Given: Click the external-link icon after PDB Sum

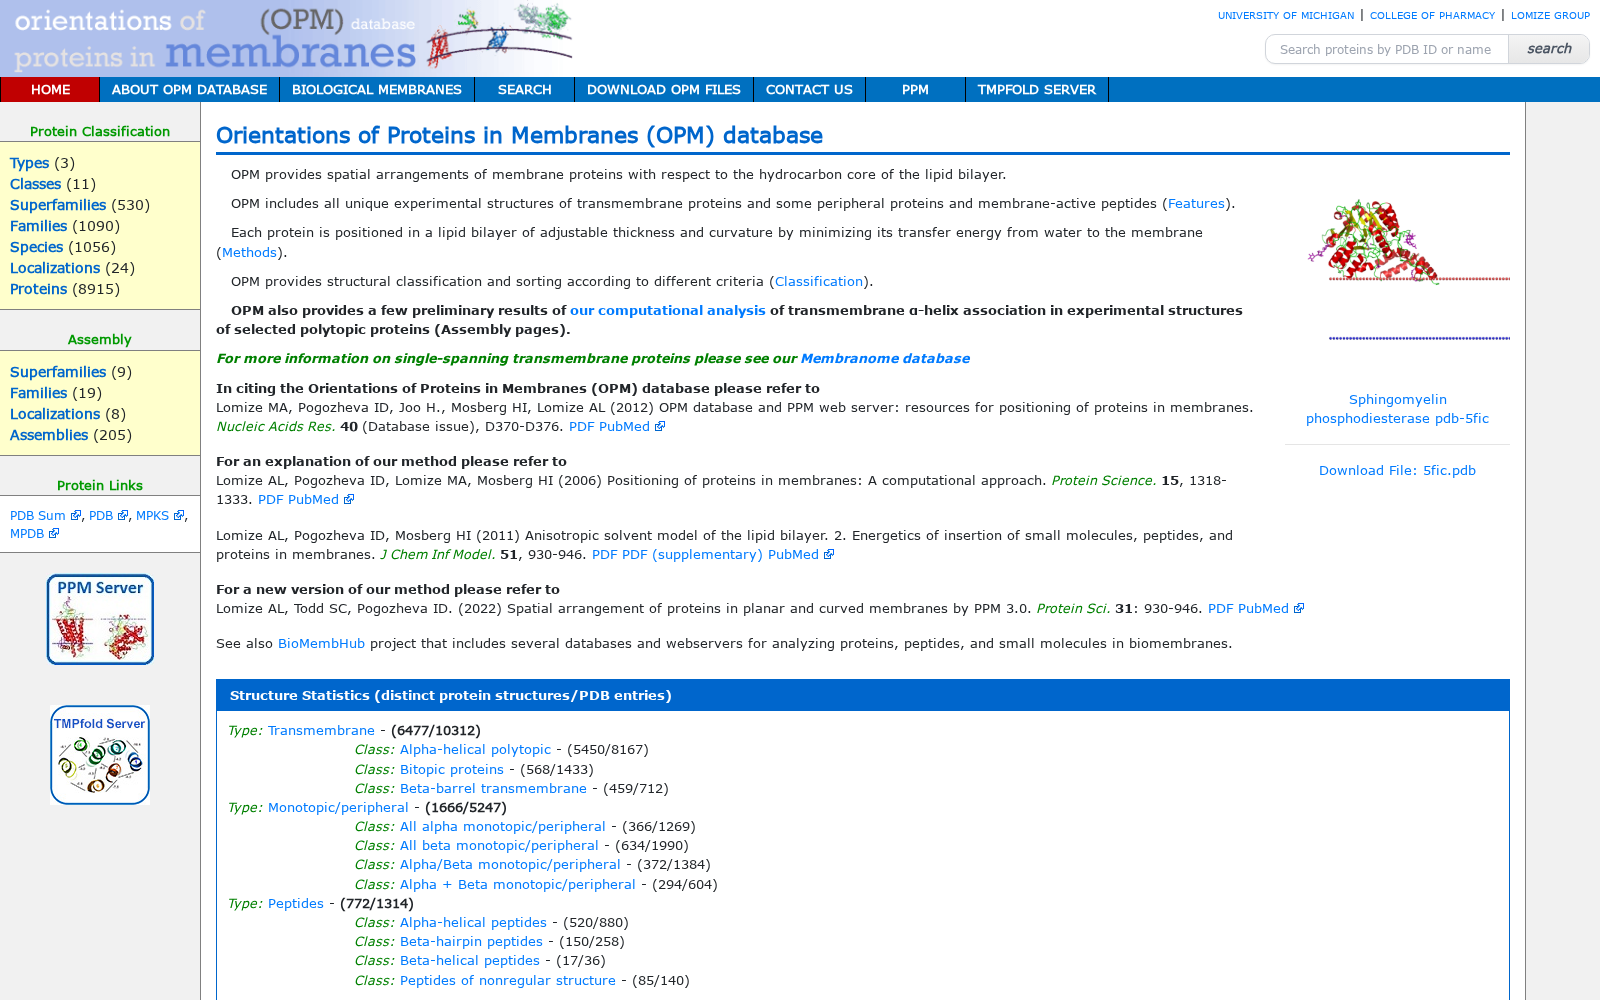Looking at the screenshot, I should (76, 516).
